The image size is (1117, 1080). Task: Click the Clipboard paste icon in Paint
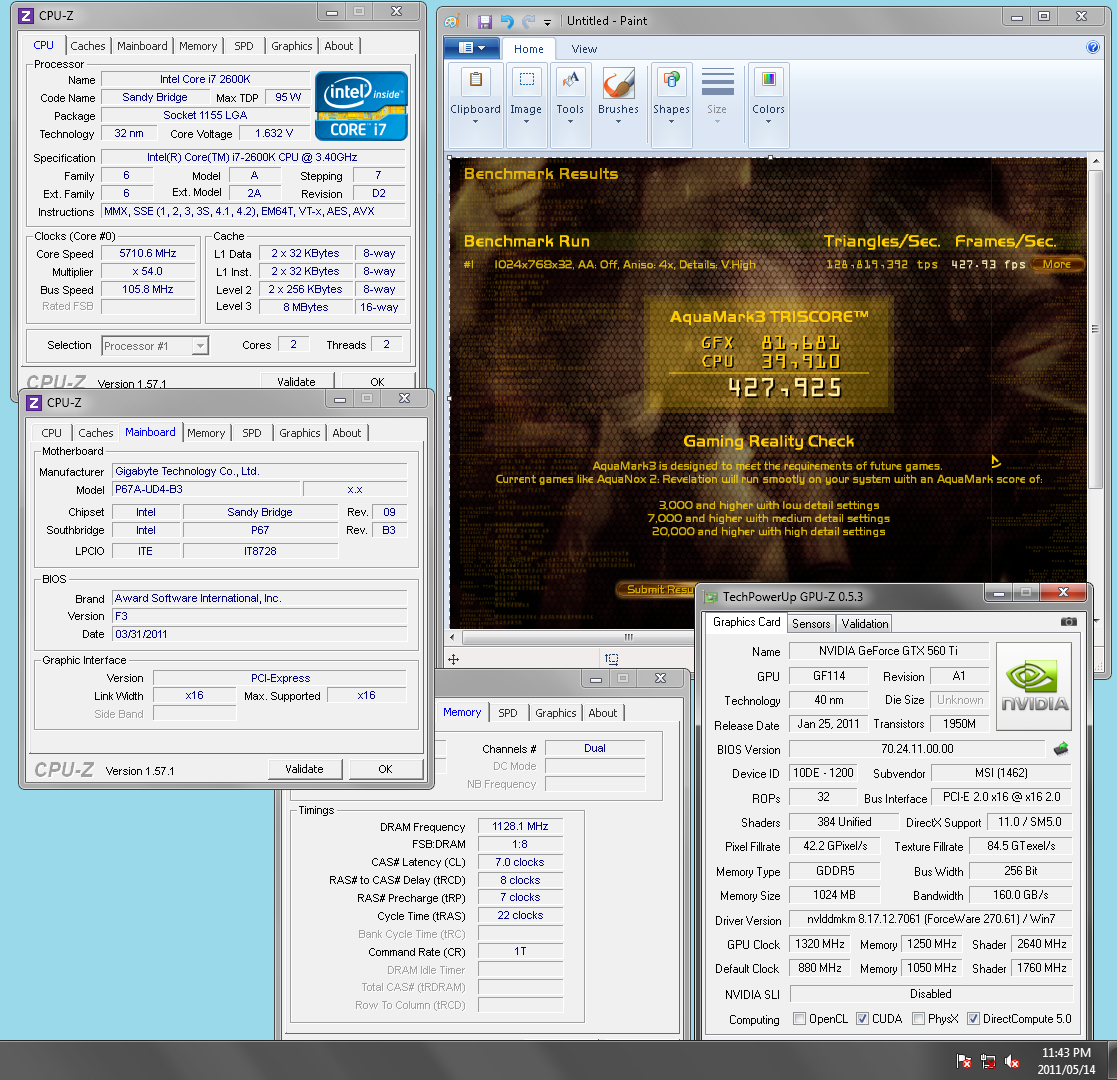coord(475,81)
